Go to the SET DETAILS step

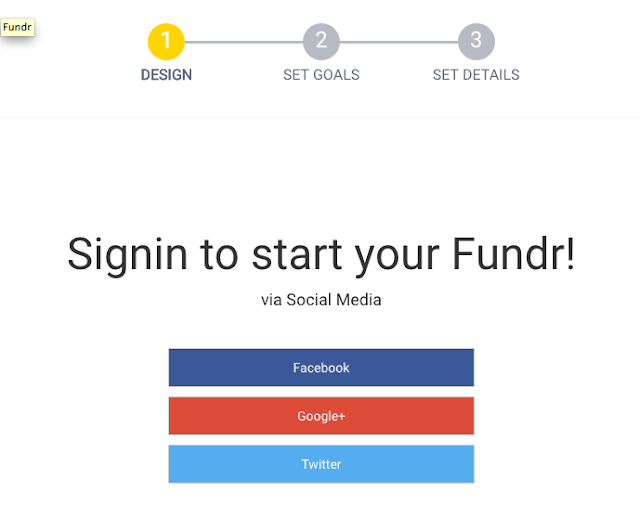point(476,75)
